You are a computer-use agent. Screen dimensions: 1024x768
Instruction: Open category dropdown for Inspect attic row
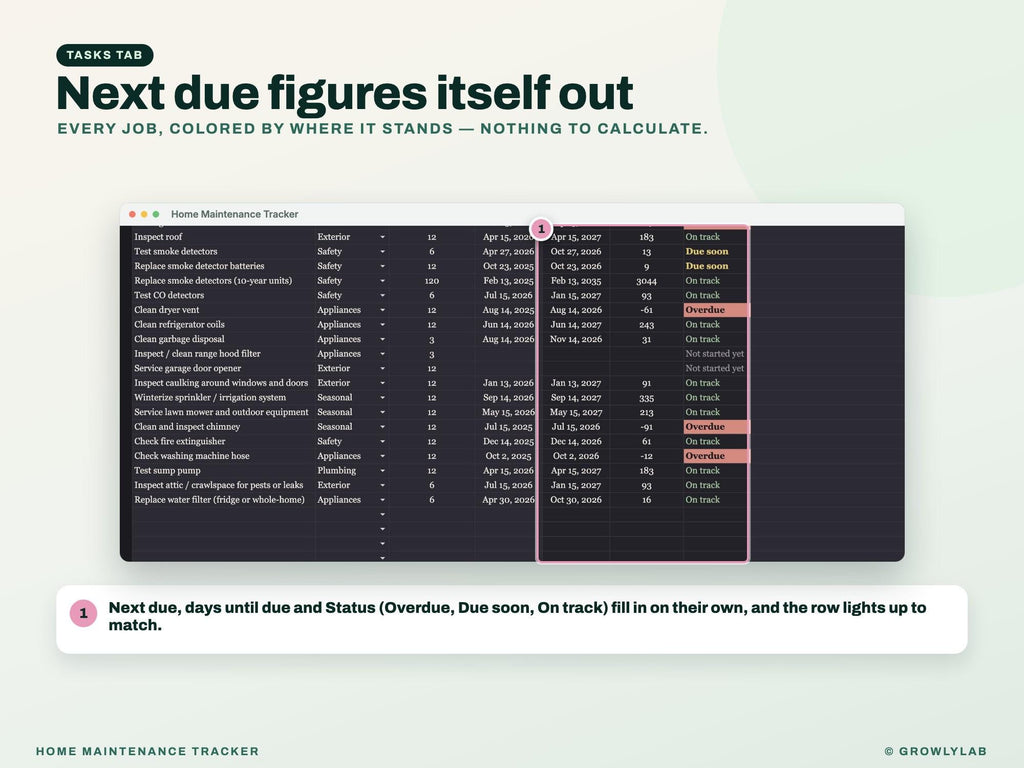[x=383, y=485]
